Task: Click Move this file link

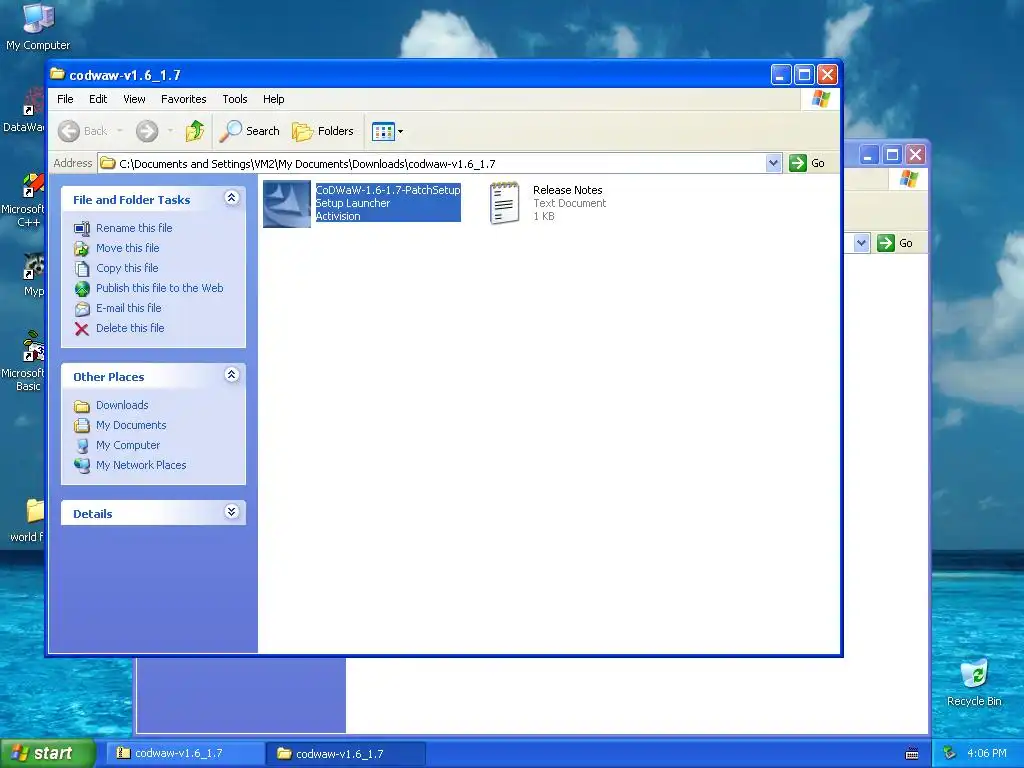Action: (127, 248)
